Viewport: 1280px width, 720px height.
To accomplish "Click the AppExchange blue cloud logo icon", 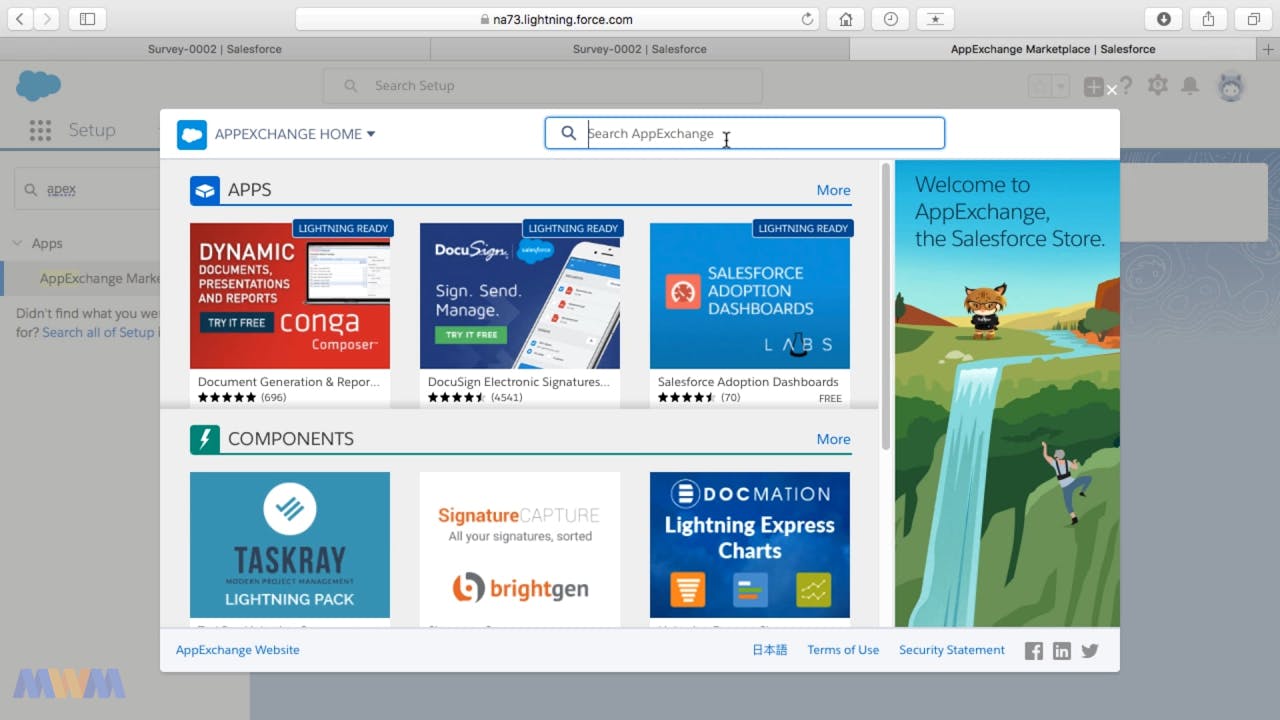I will click(x=192, y=134).
